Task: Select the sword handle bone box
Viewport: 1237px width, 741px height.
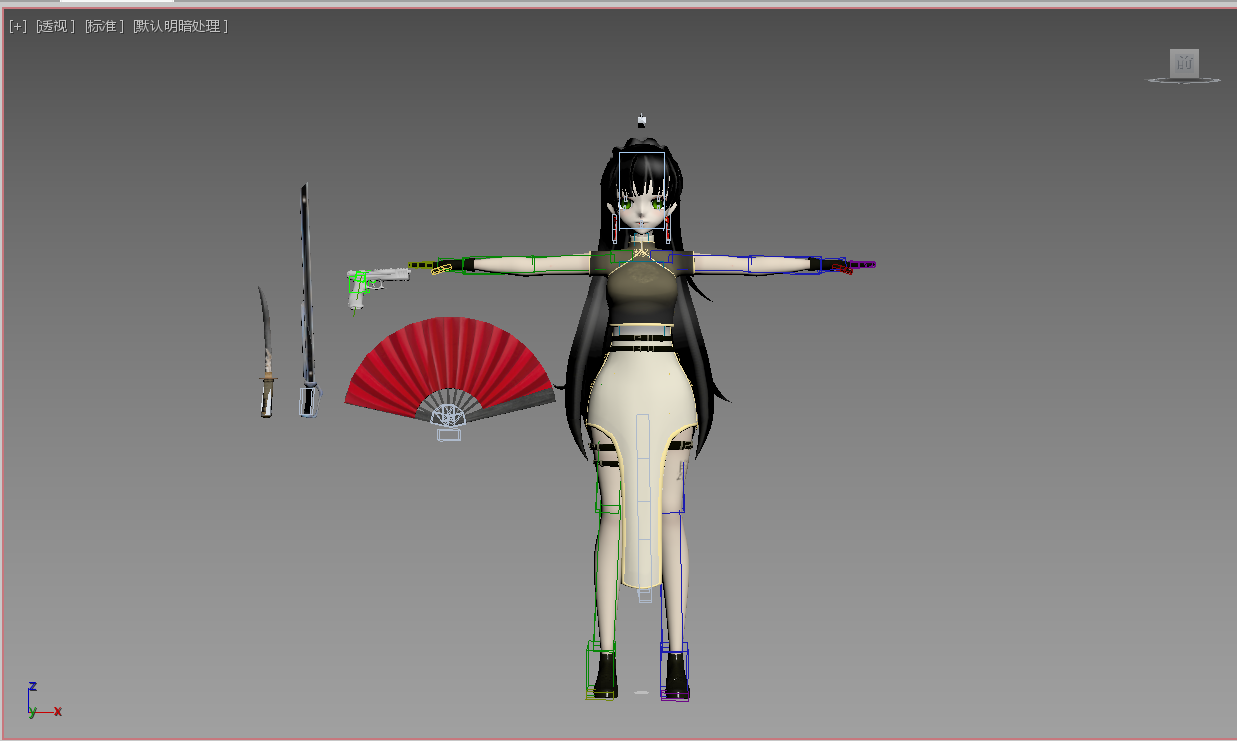Action: point(310,402)
